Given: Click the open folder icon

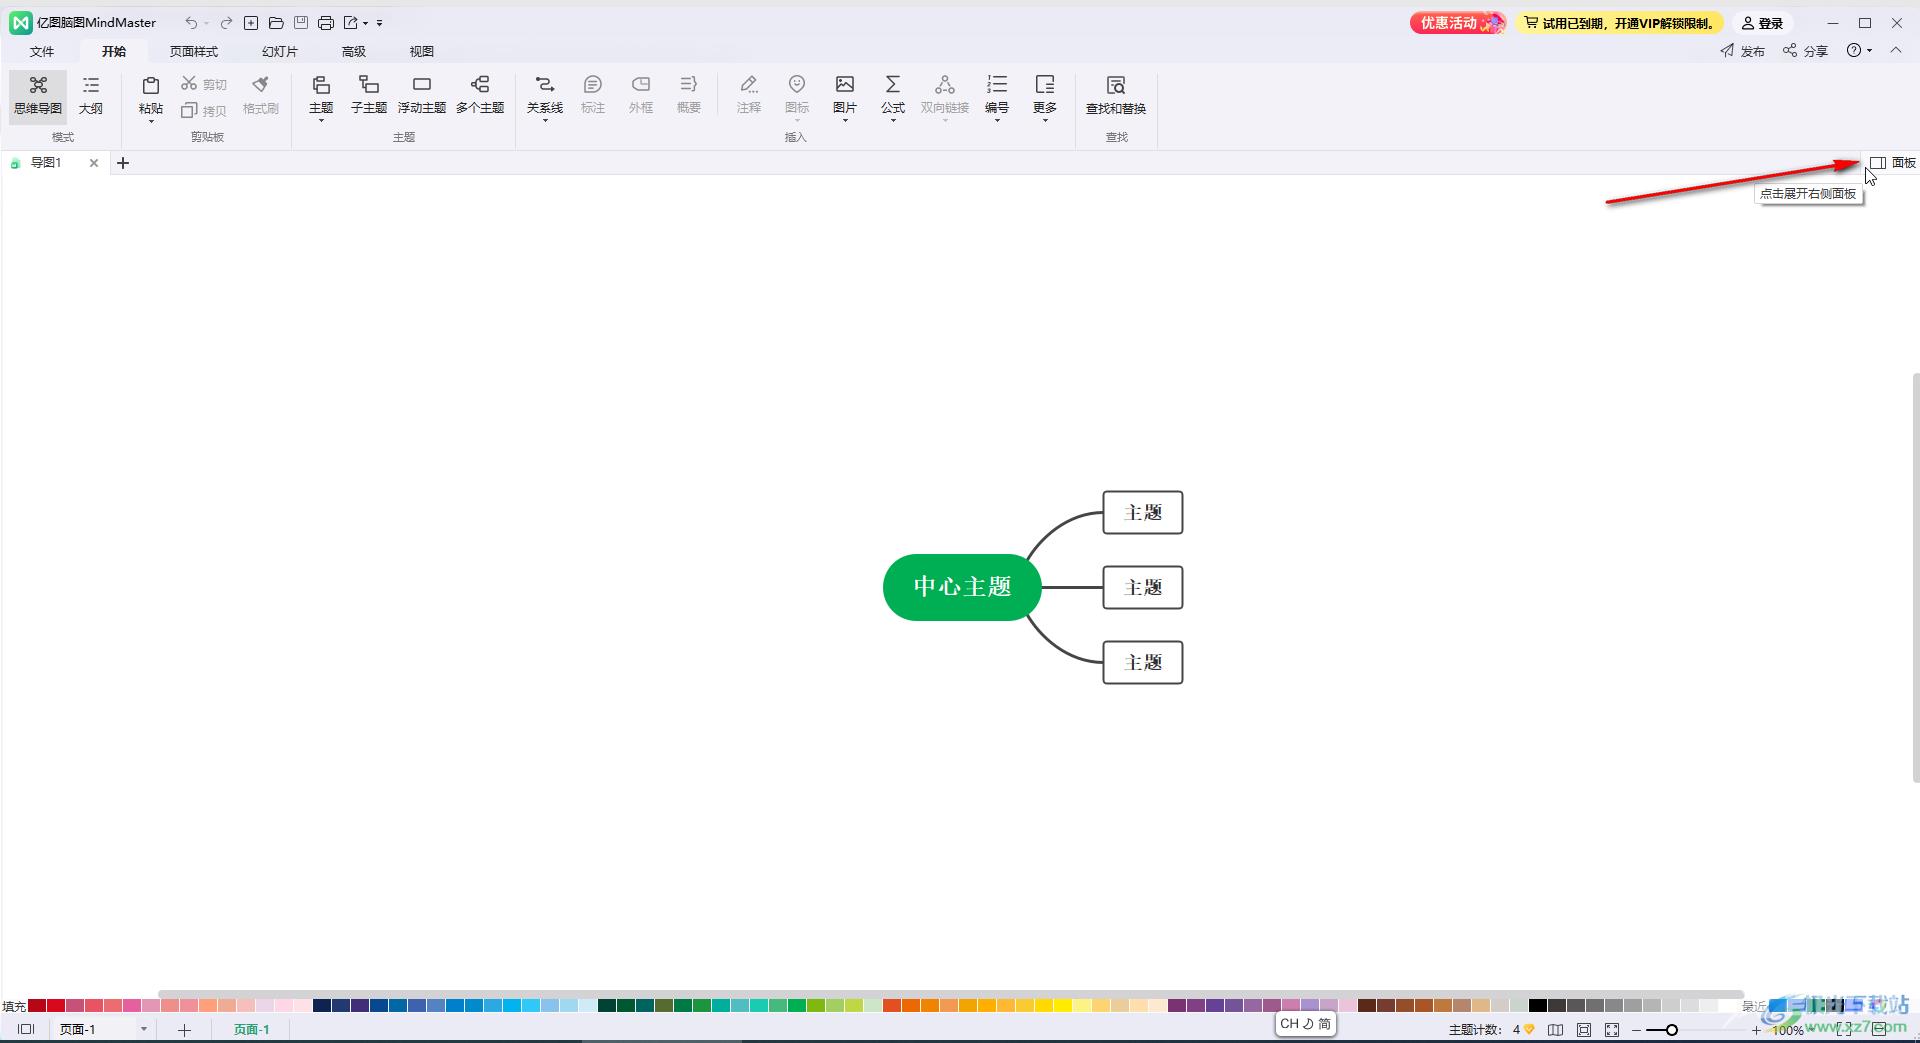Looking at the screenshot, I should [276, 22].
